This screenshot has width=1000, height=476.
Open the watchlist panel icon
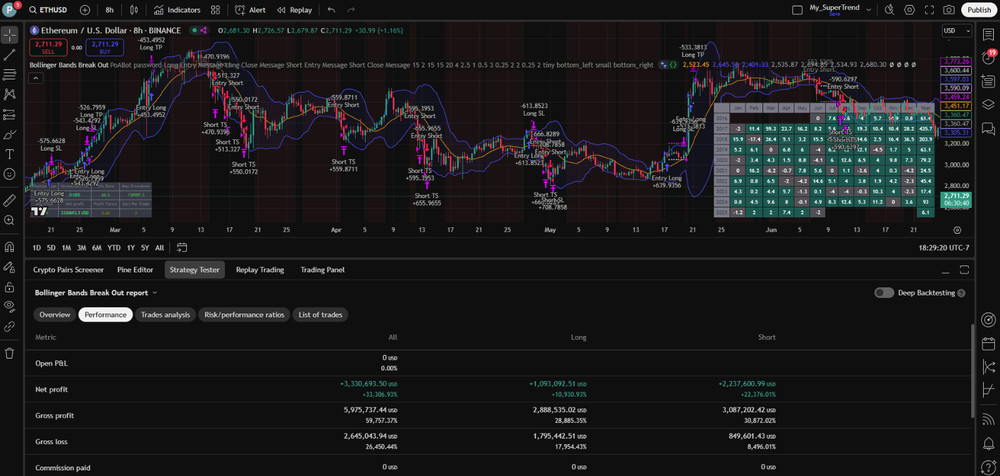(989, 35)
